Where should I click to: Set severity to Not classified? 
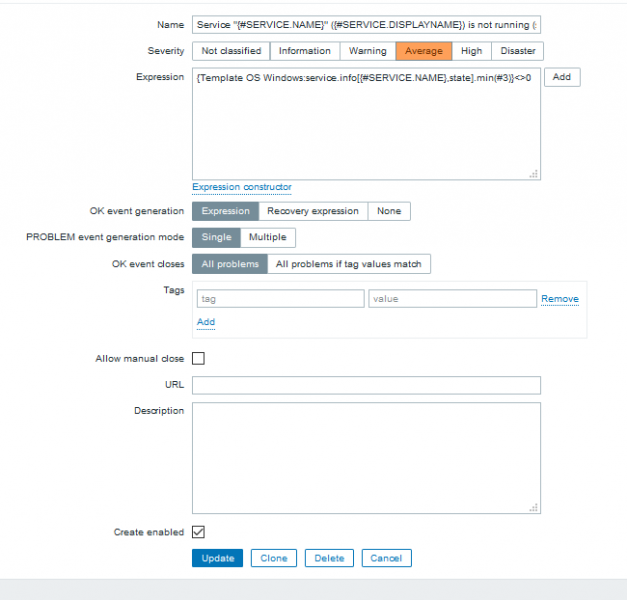(231, 51)
